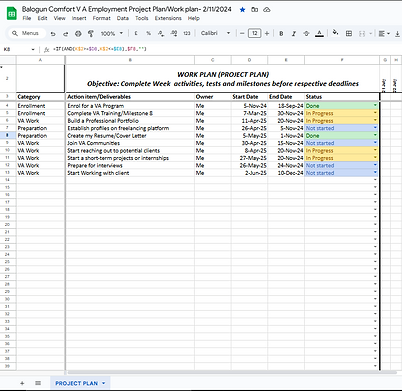Select cell "Join VA Communities"

coord(130,143)
